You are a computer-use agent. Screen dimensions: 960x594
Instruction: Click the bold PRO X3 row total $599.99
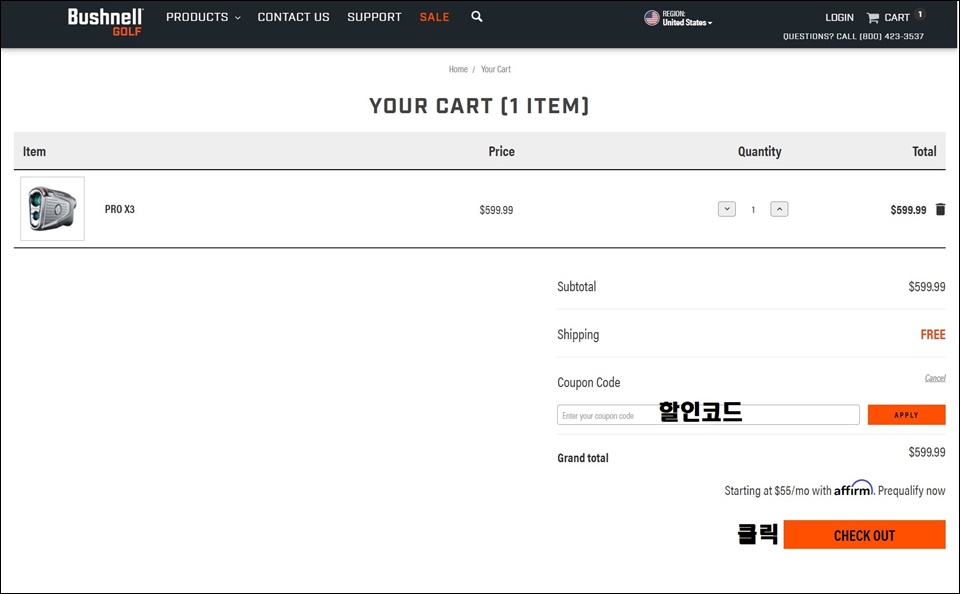click(x=908, y=210)
